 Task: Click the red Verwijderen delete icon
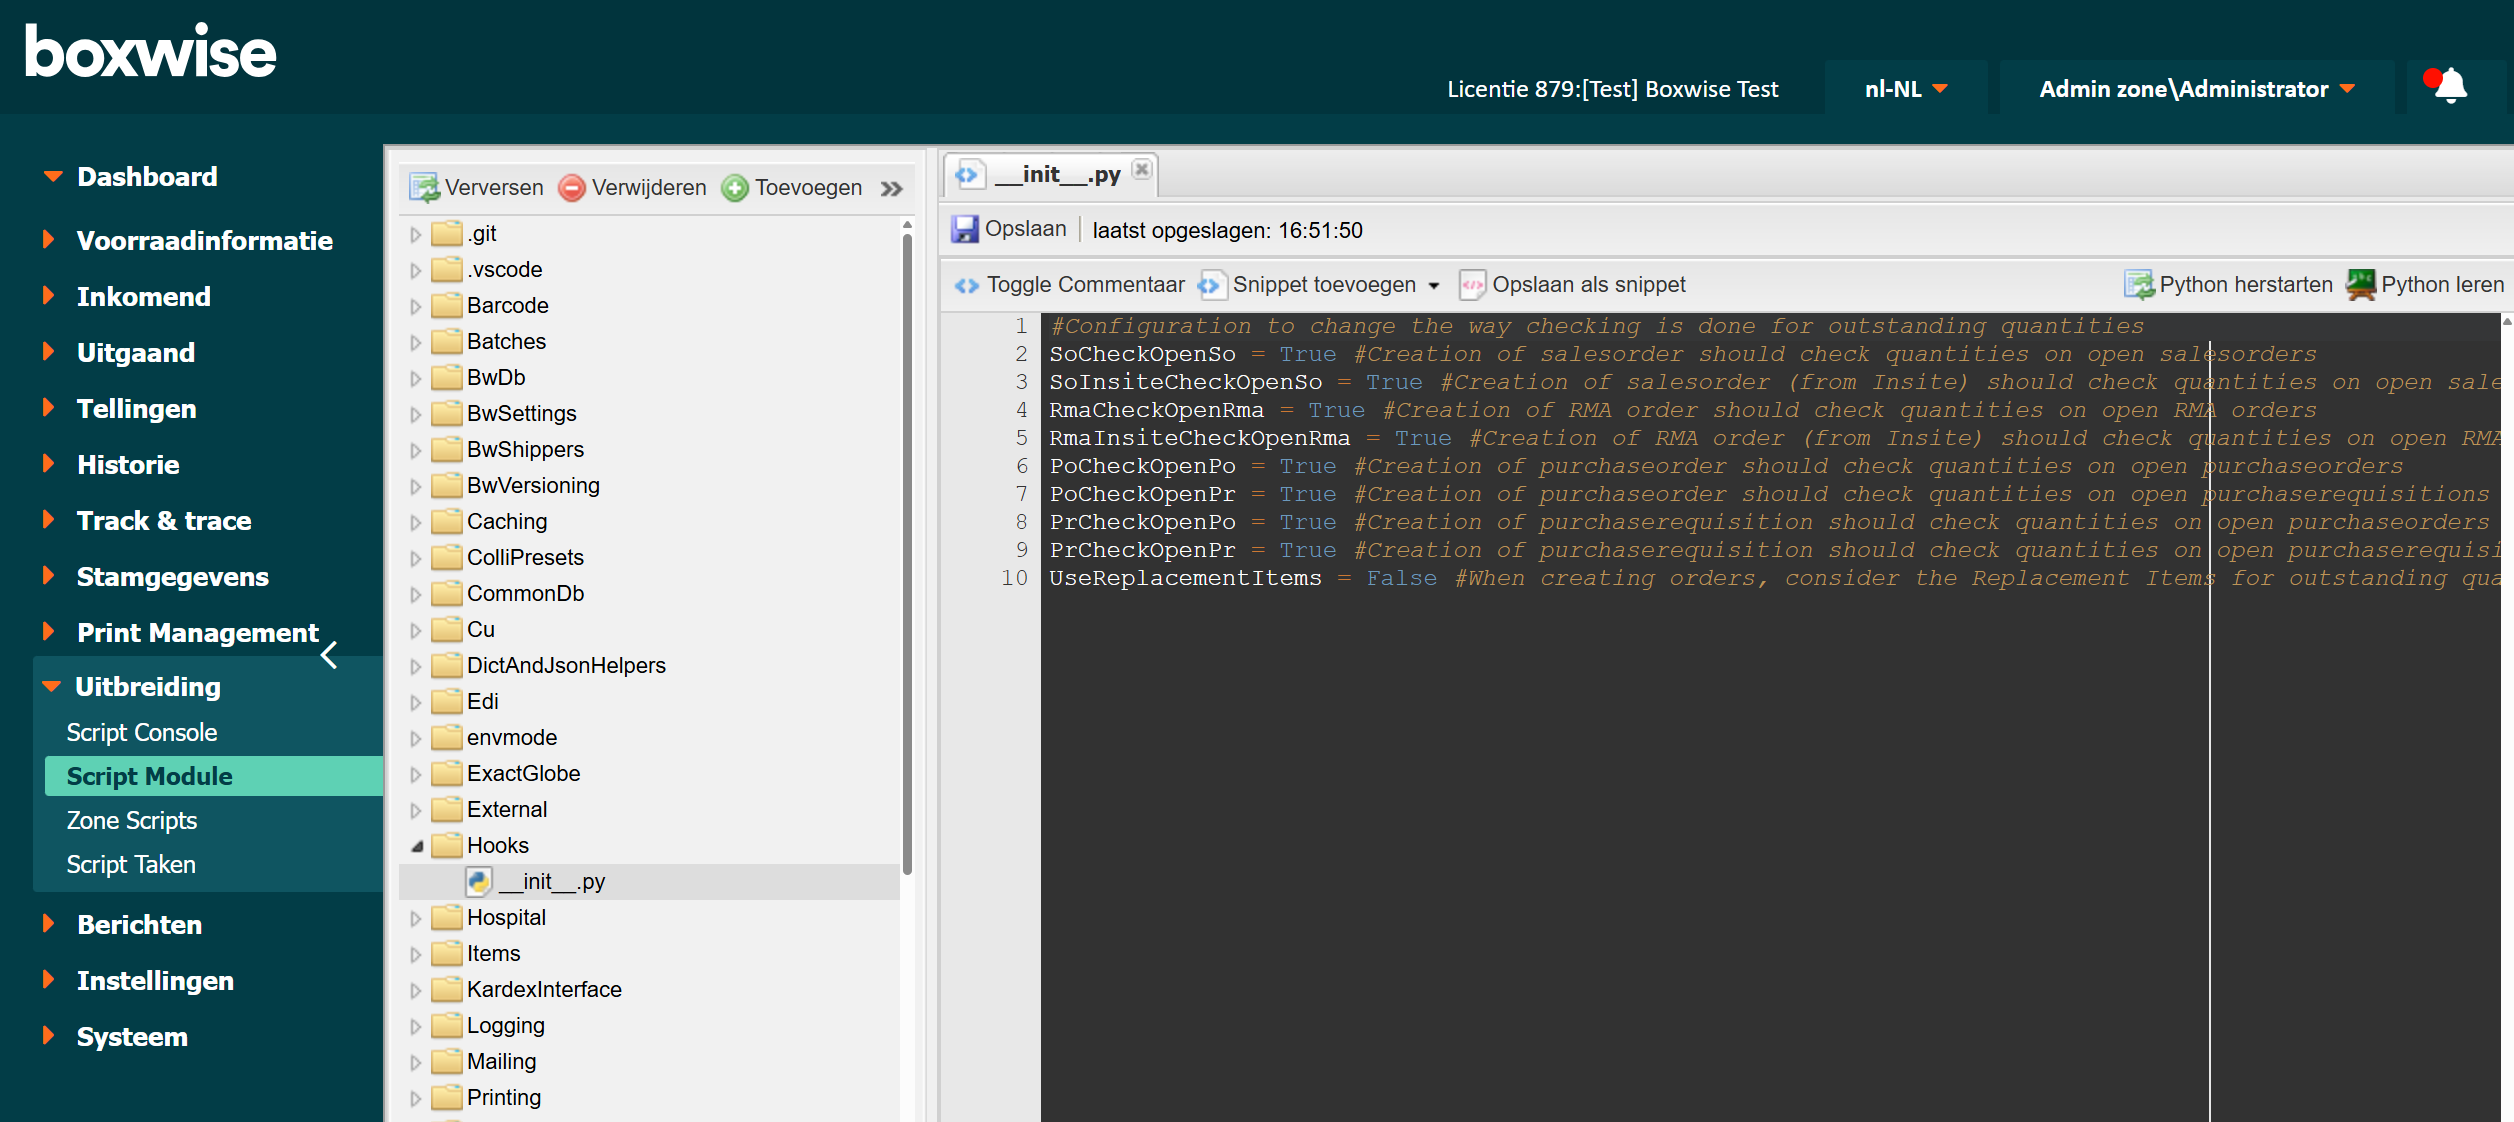click(572, 188)
